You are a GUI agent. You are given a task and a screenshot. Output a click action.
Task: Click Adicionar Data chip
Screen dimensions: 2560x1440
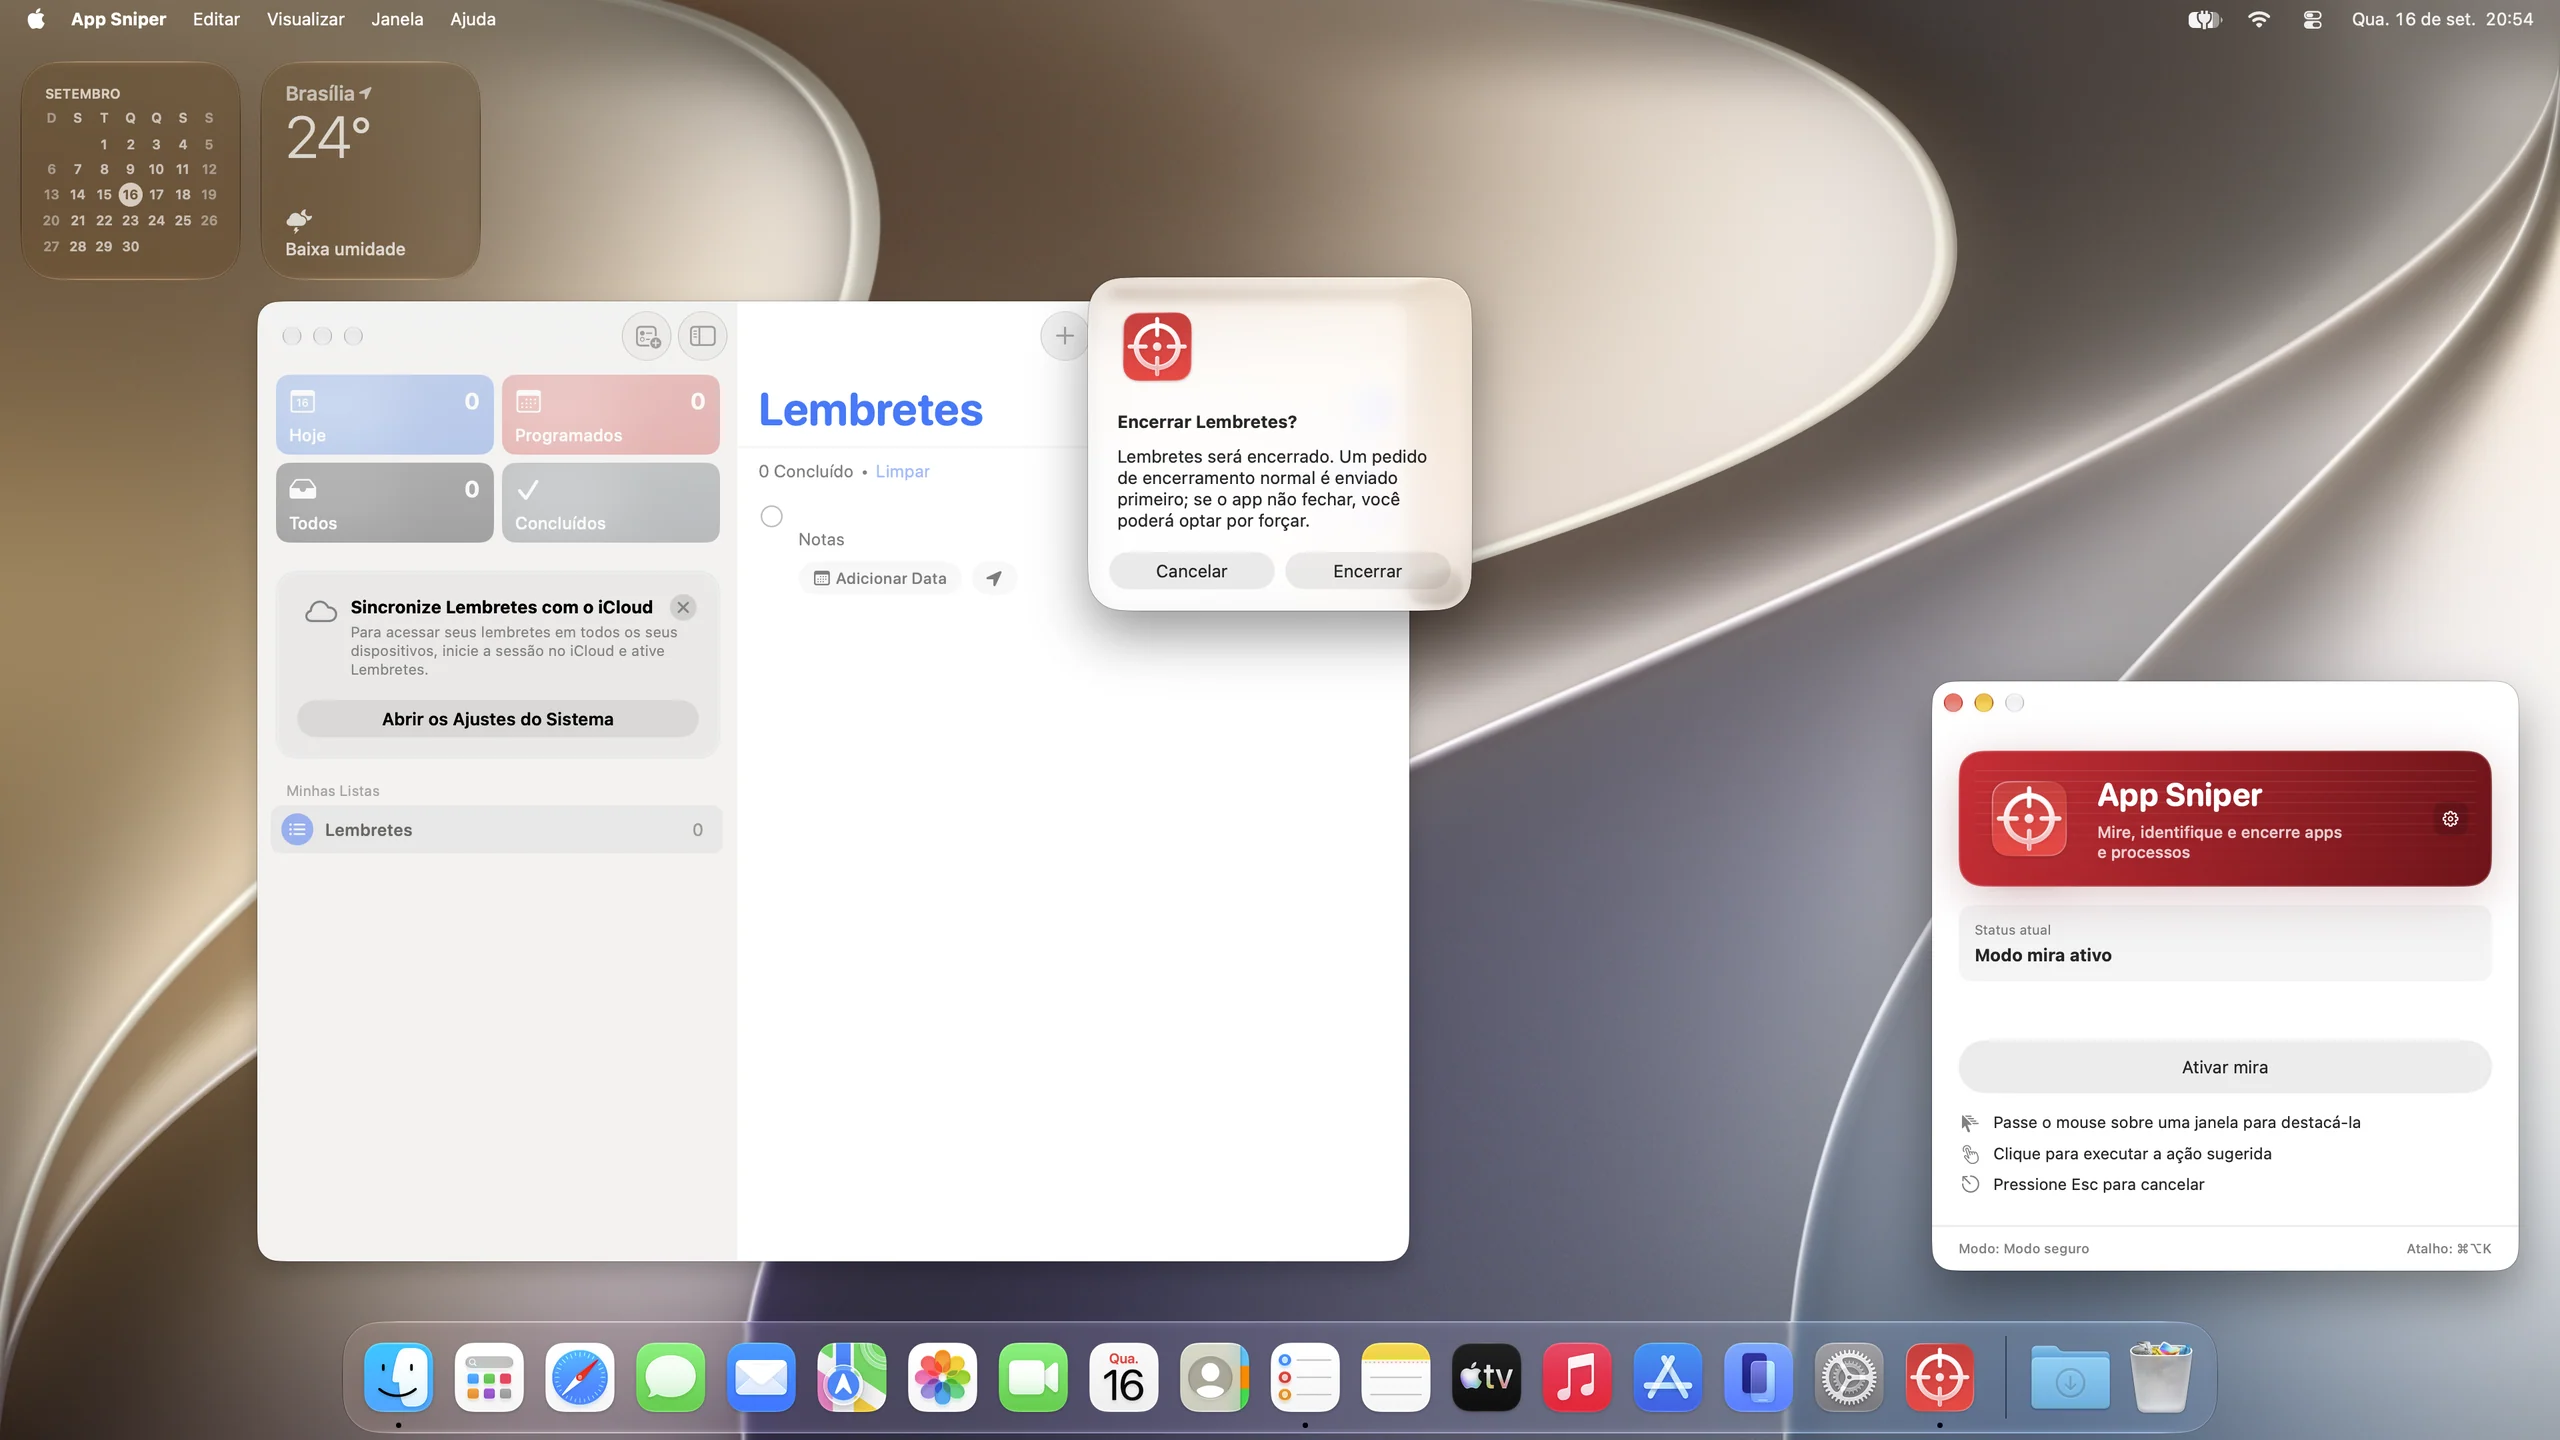coord(880,578)
